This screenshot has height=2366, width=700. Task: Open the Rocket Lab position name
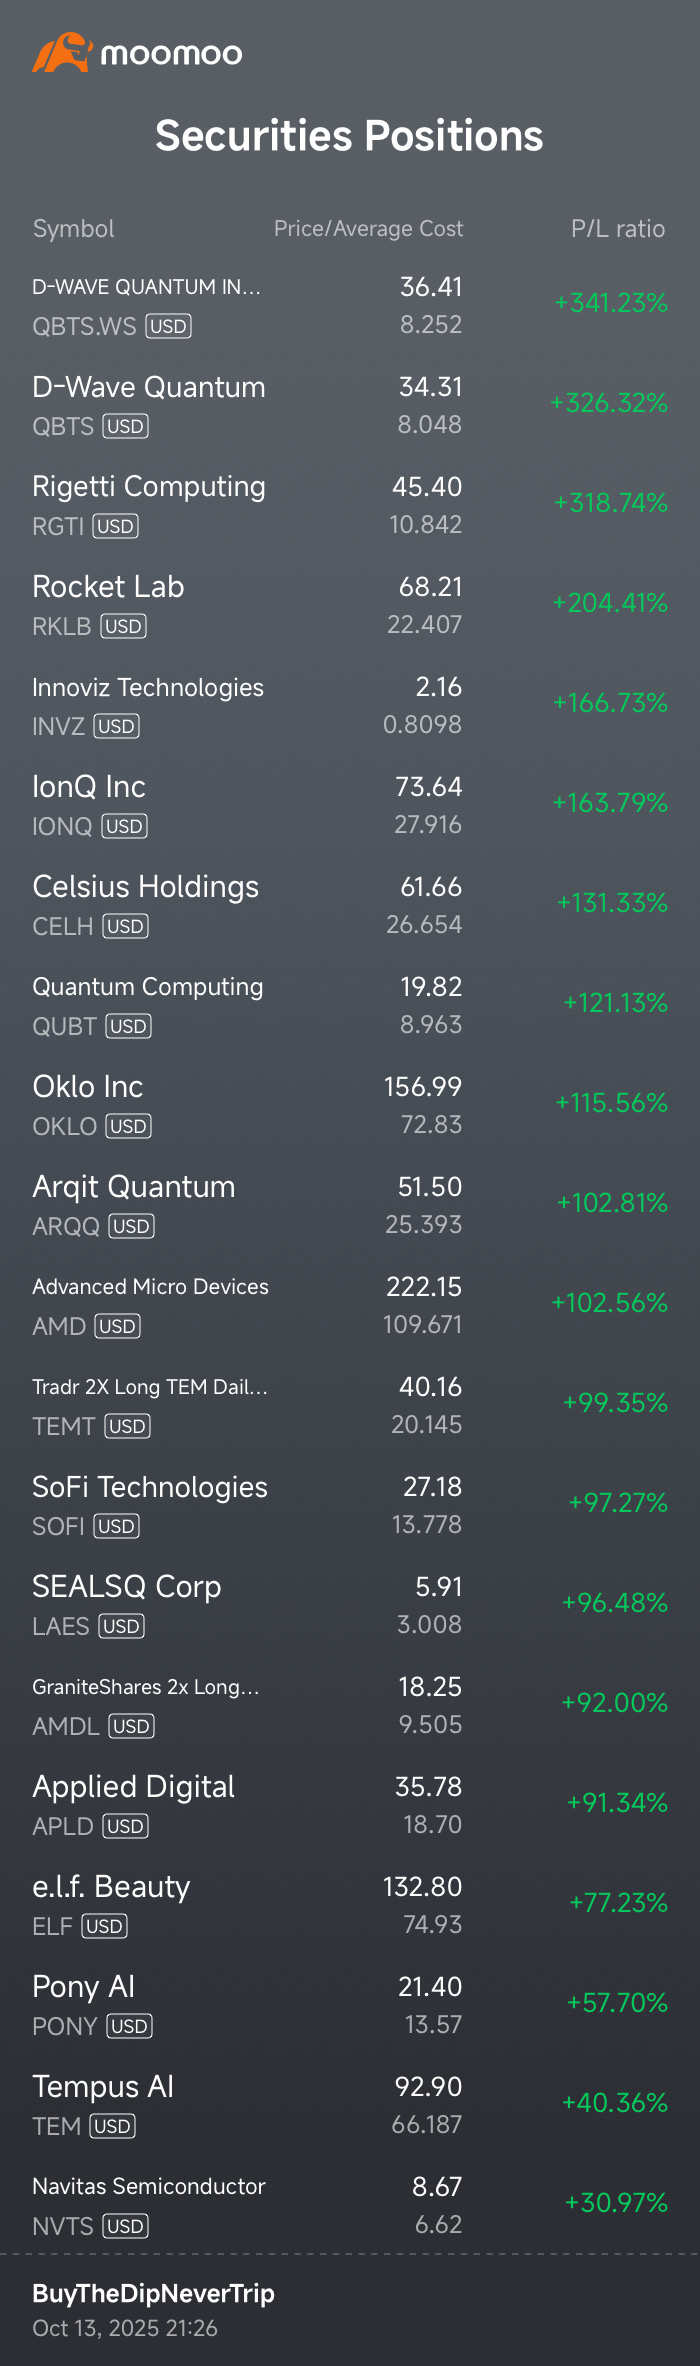pyautogui.click(x=108, y=587)
